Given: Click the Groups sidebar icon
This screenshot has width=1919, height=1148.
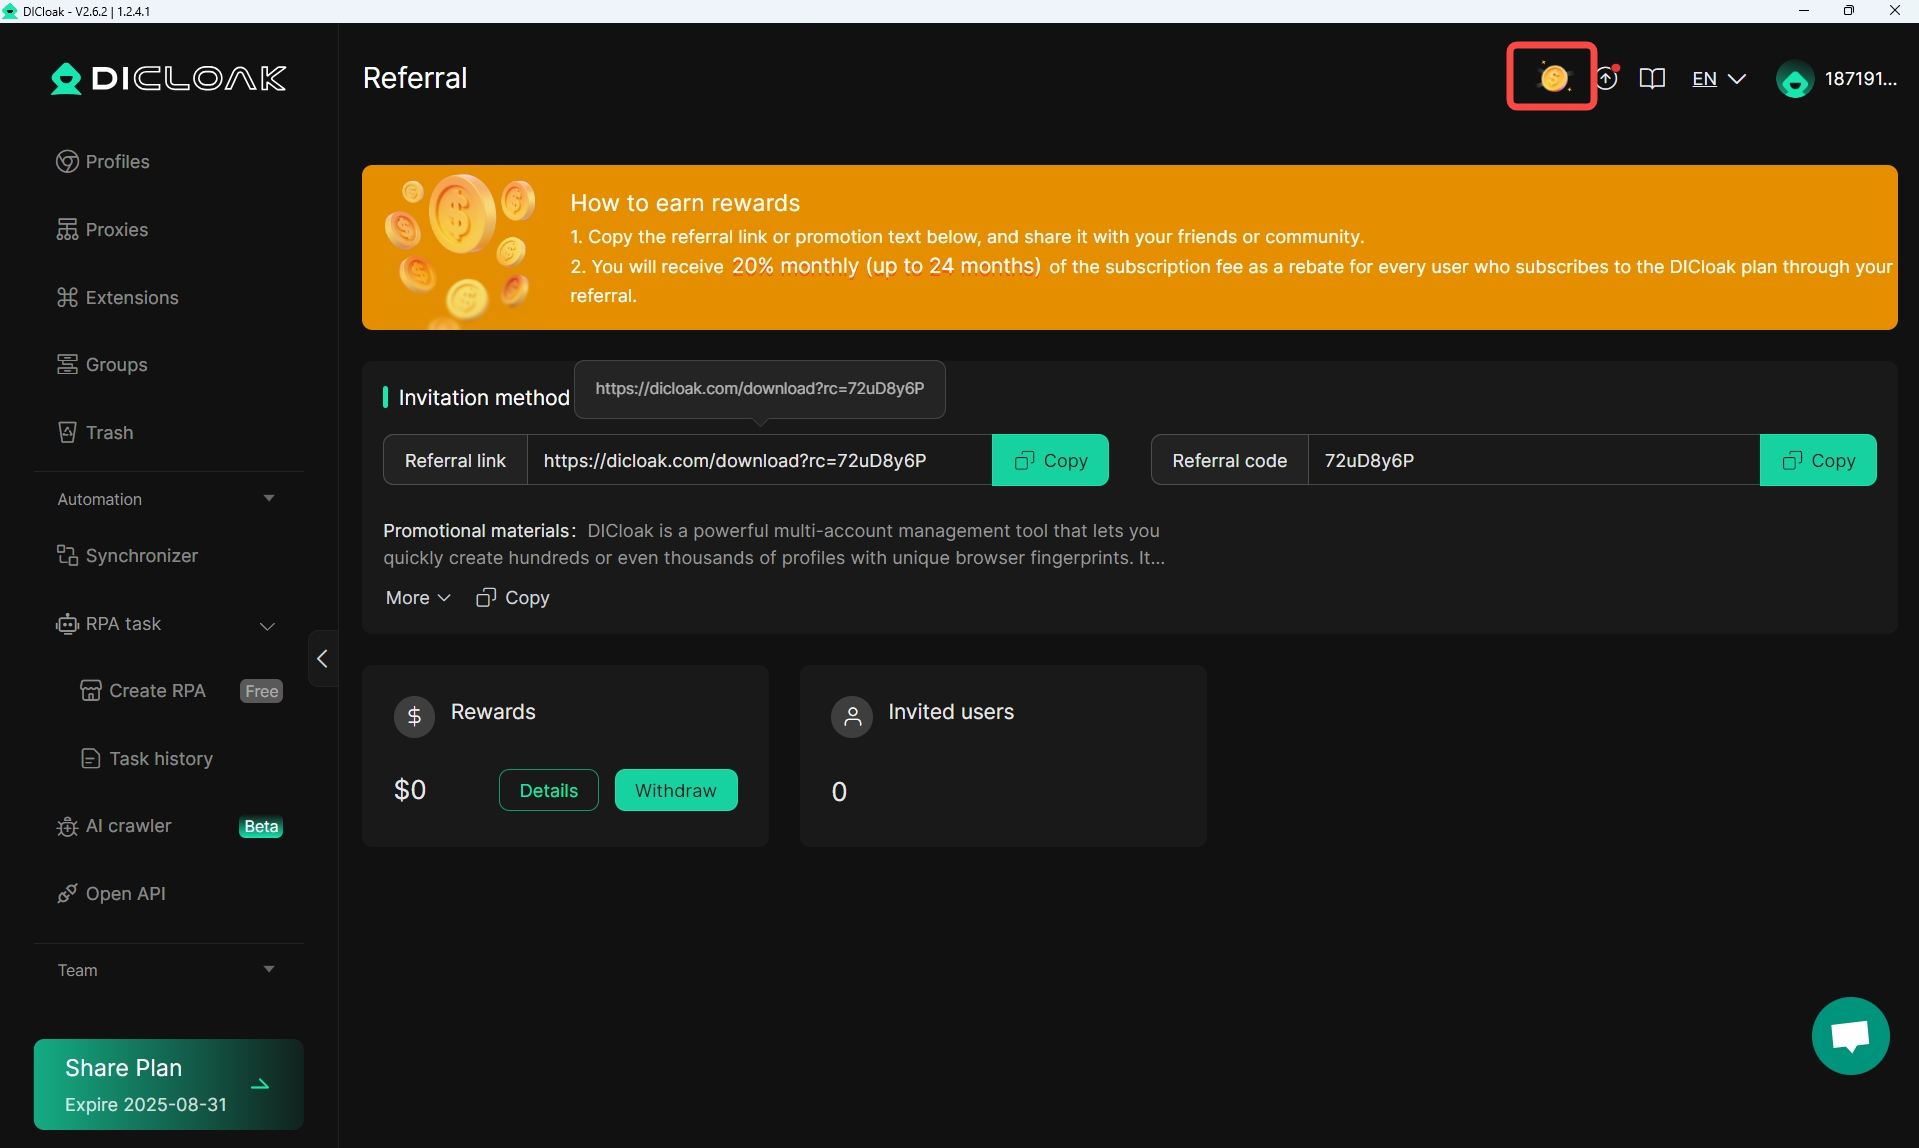Looking at the screenshot, I should (67, 365).
